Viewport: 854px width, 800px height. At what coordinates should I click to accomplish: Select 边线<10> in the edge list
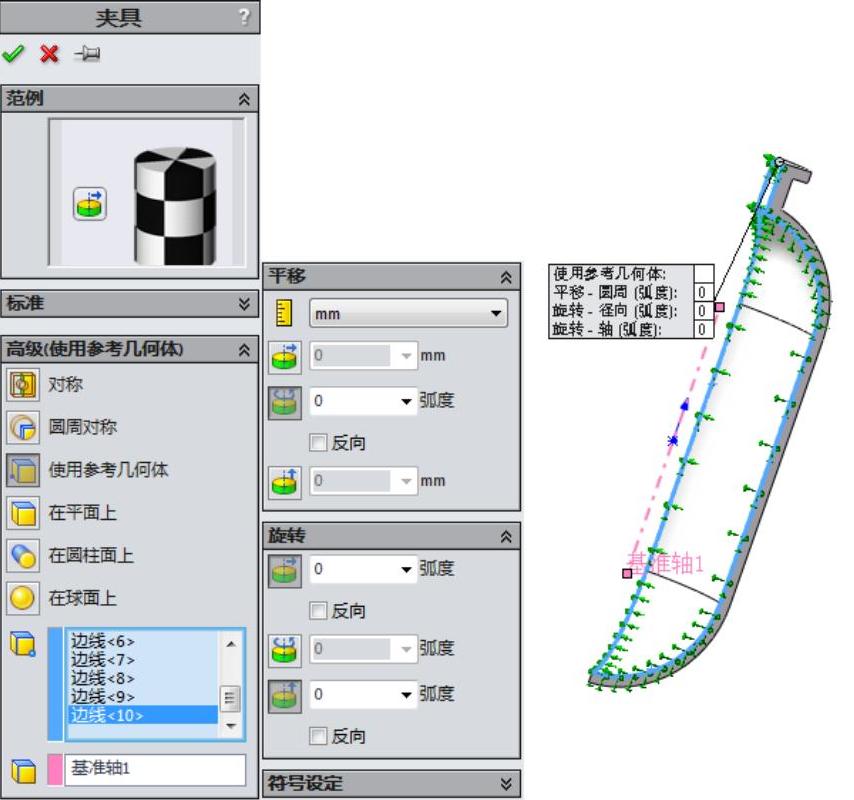143,715
